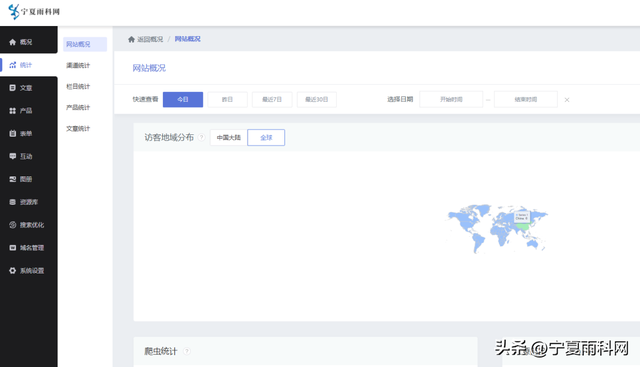
Task: Click the 快速查看 label
Action: [145, 99]
